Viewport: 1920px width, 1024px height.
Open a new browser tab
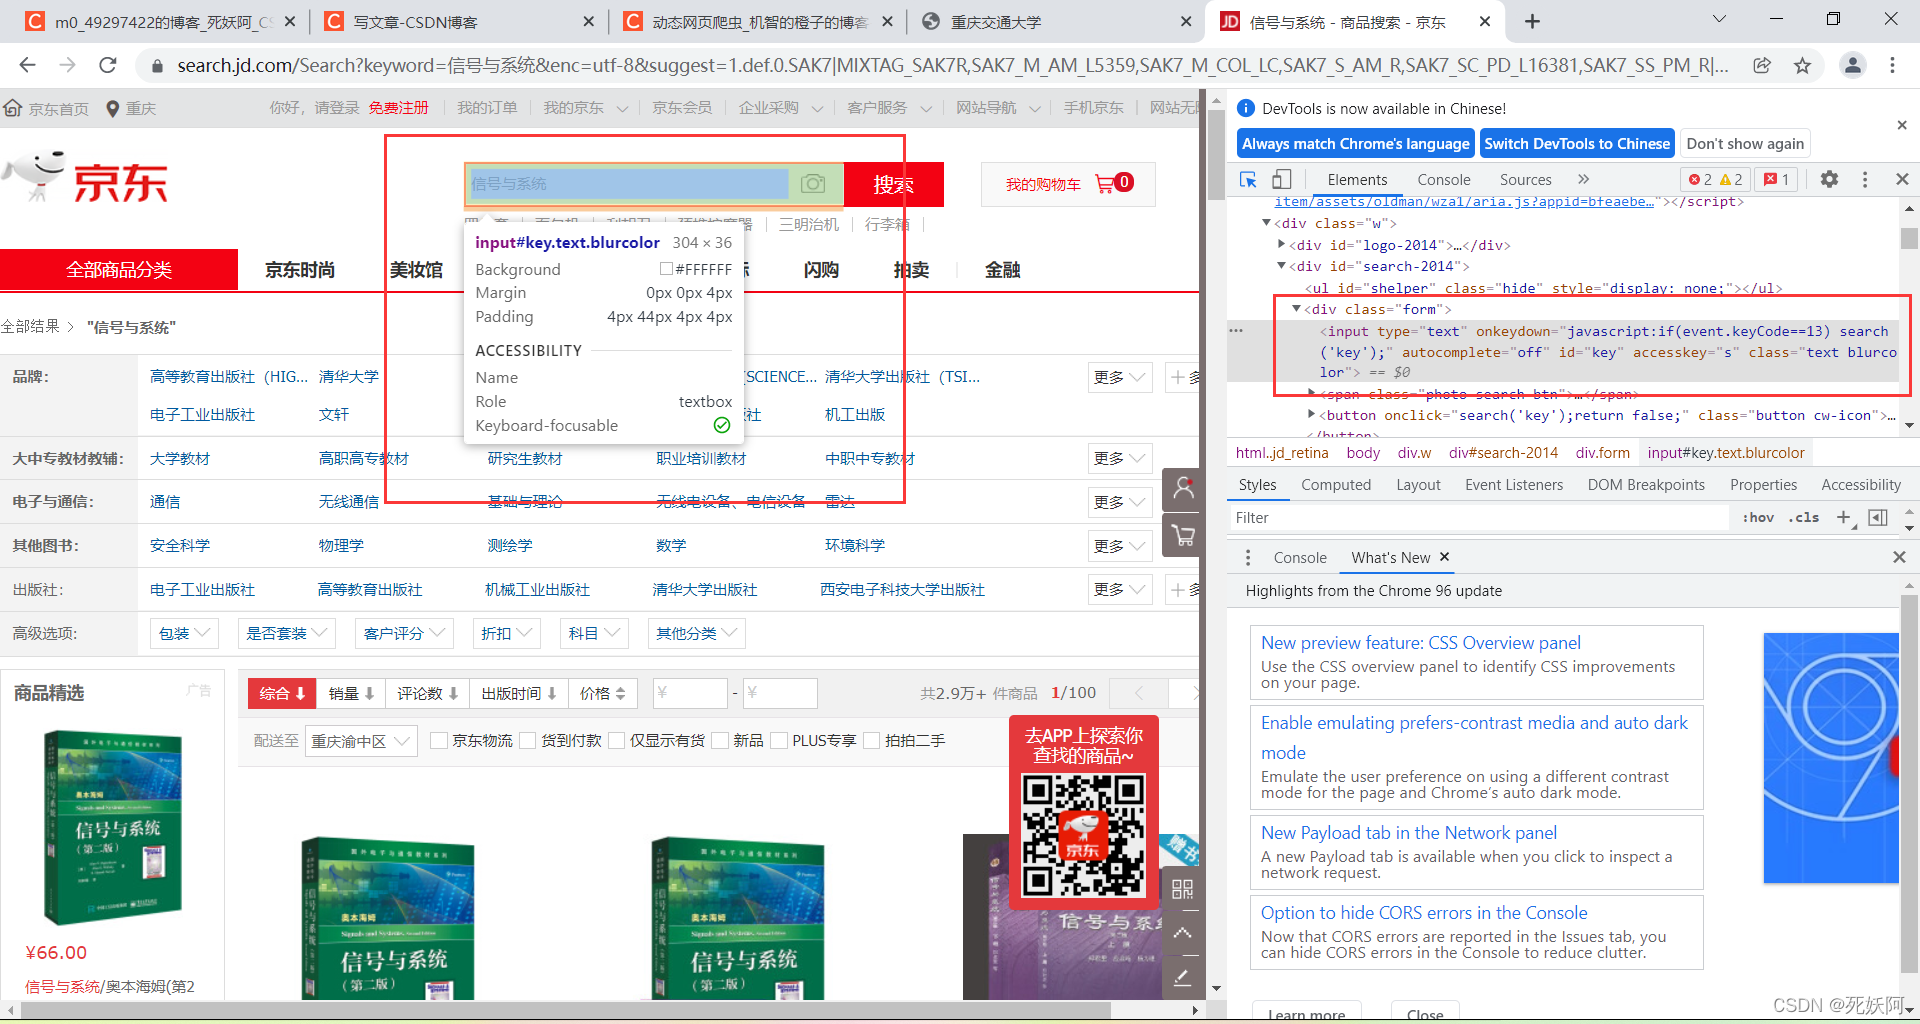click(1532, 21)
